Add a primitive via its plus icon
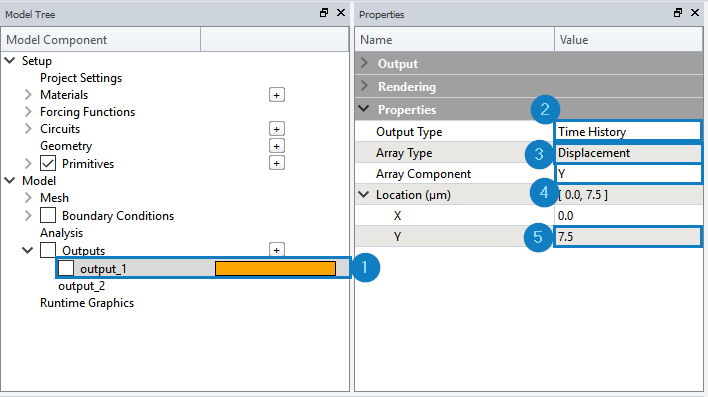The image size is (708, 397). pyautogui.click(x=277, y=163)
